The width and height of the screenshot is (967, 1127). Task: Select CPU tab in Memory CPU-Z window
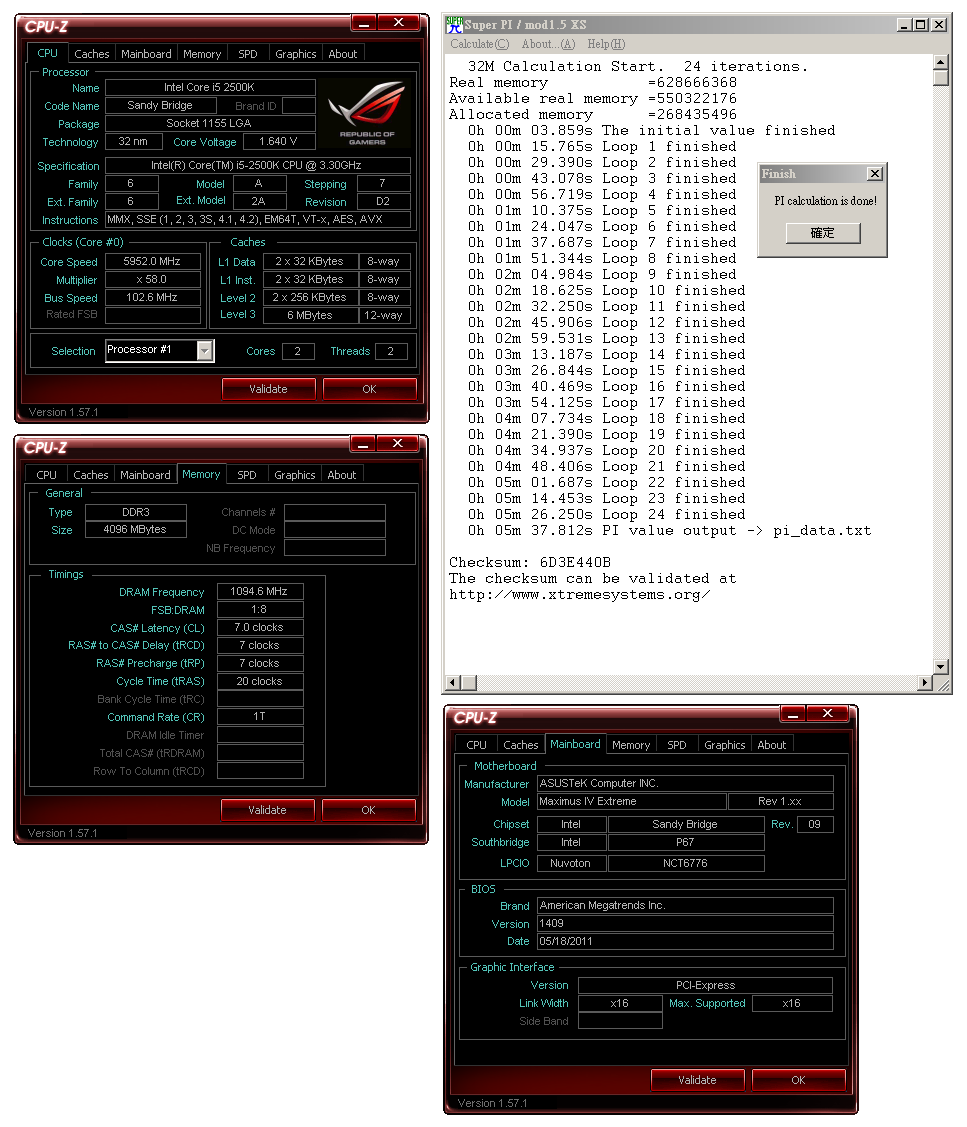coord(46,475)
